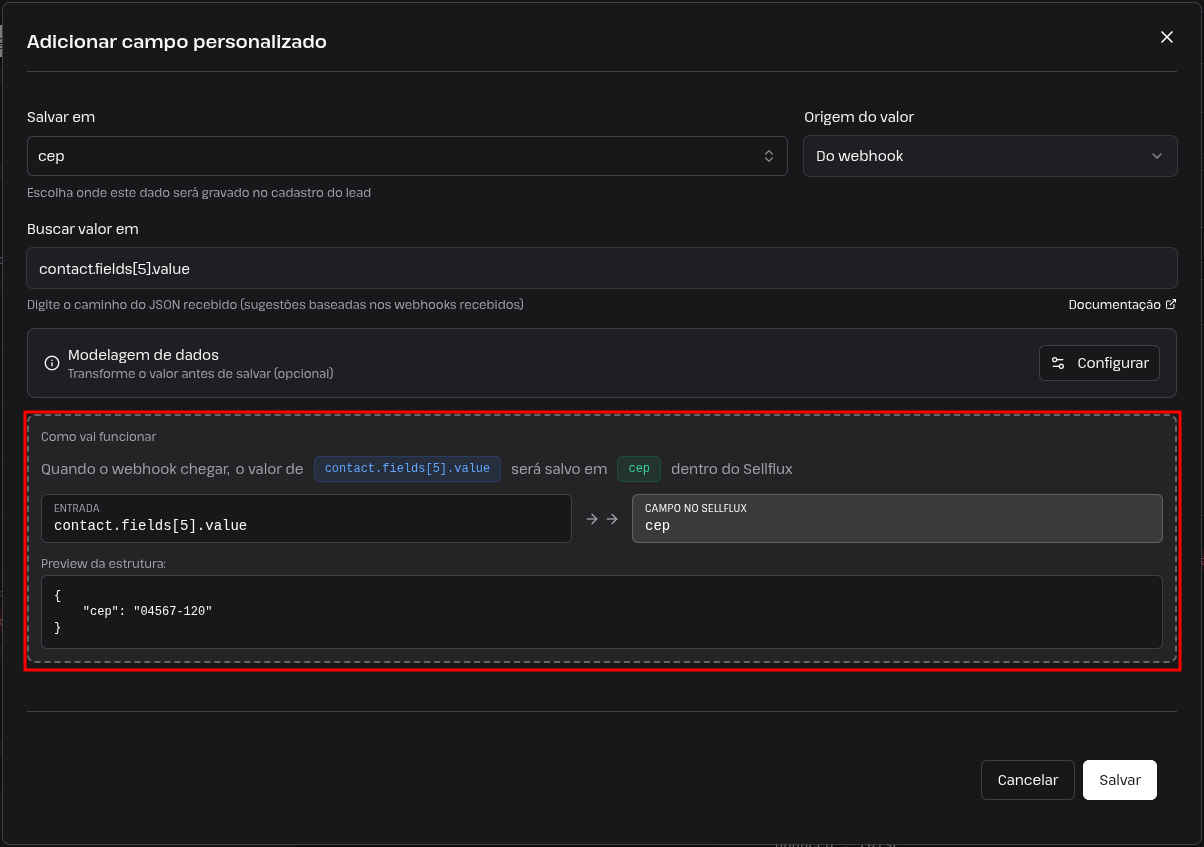Open the Documentação link
The image size is (1204, 847).
pyautogui.click(x=1114, y=304)
